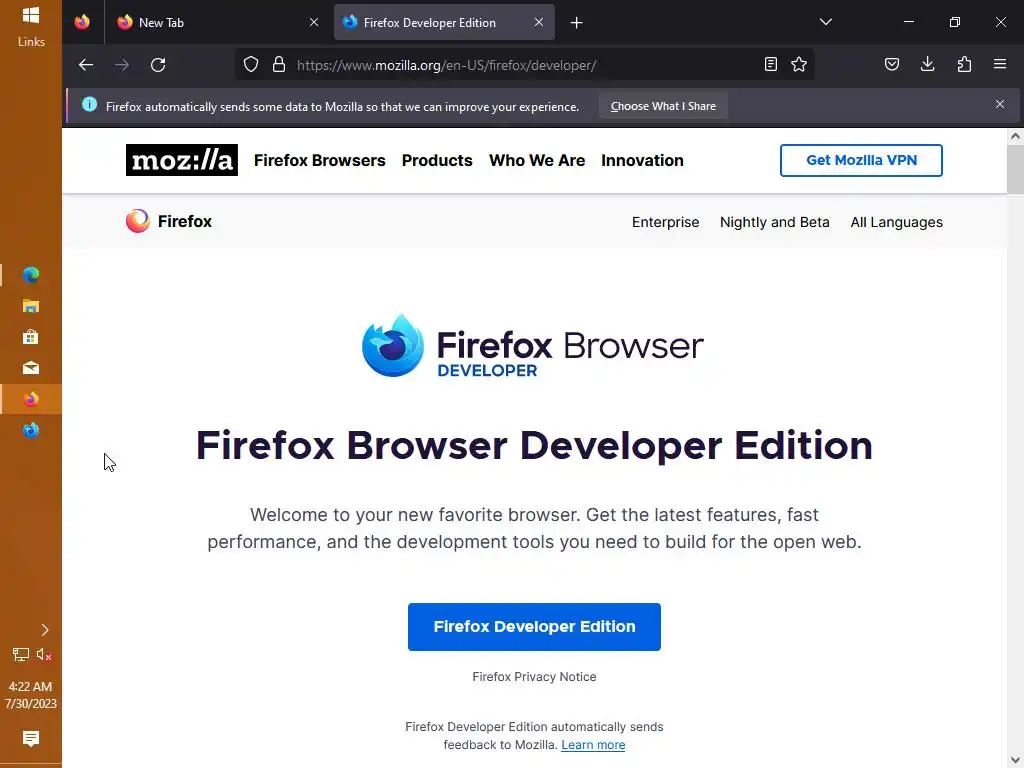This screenshot has width=1024, height=768.
Task: Open the Enterprise link
Action: click(x=665, y=222)
